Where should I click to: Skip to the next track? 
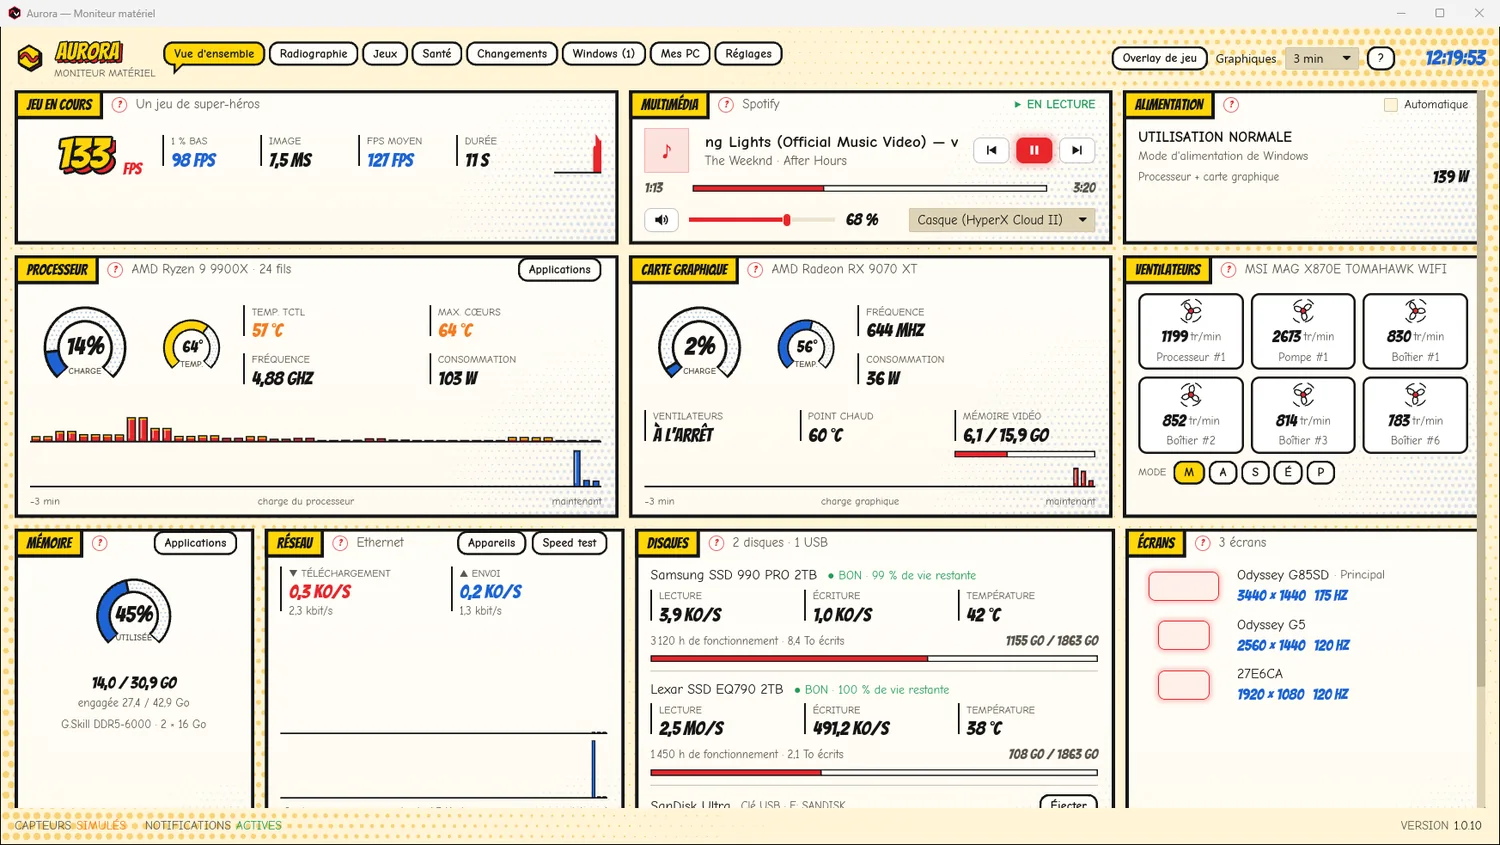pyautogui.click(x=1077, y=150)
